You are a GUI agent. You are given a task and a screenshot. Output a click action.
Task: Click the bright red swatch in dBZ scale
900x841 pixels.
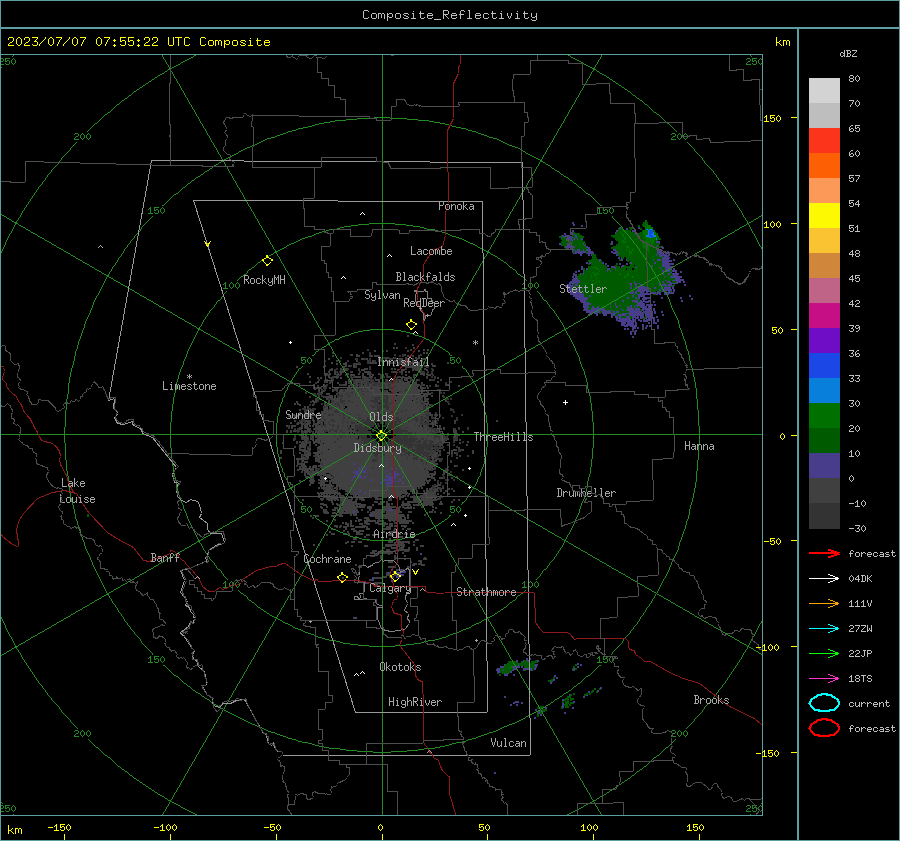click(824, 141)
